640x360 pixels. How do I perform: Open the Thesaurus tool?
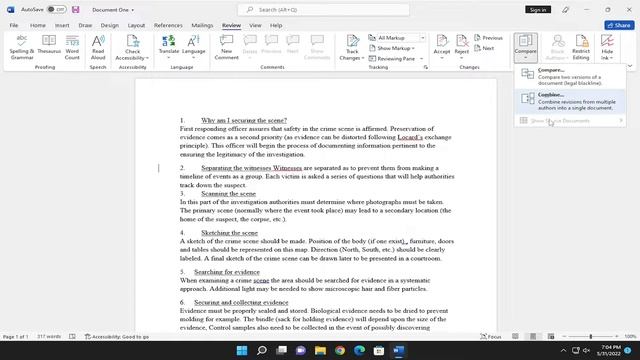(49, 44)
